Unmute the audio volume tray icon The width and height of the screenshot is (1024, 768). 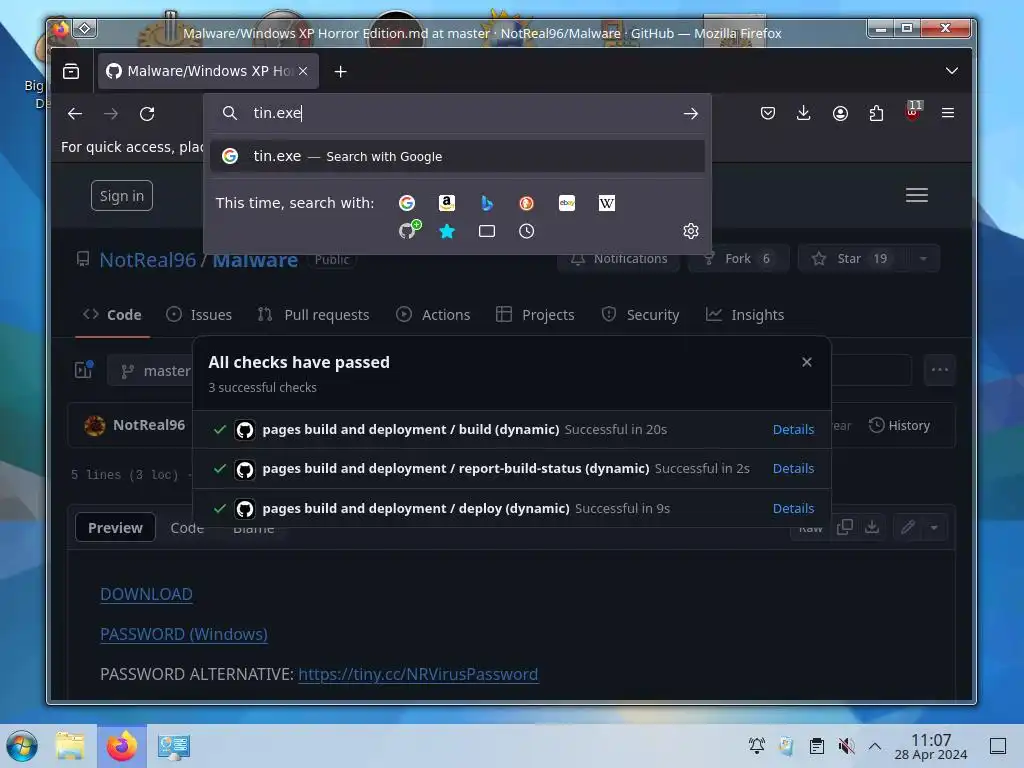coord(846,746)
